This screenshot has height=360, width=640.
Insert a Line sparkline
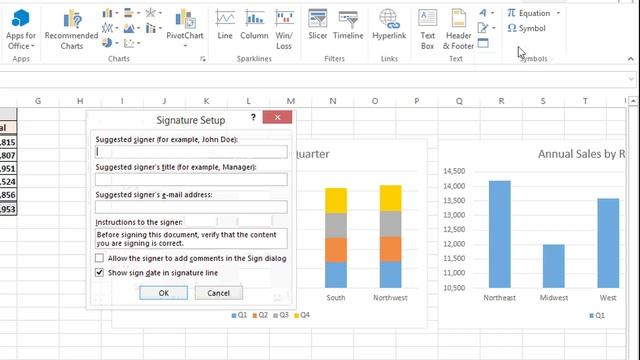(x=225, y=24)
